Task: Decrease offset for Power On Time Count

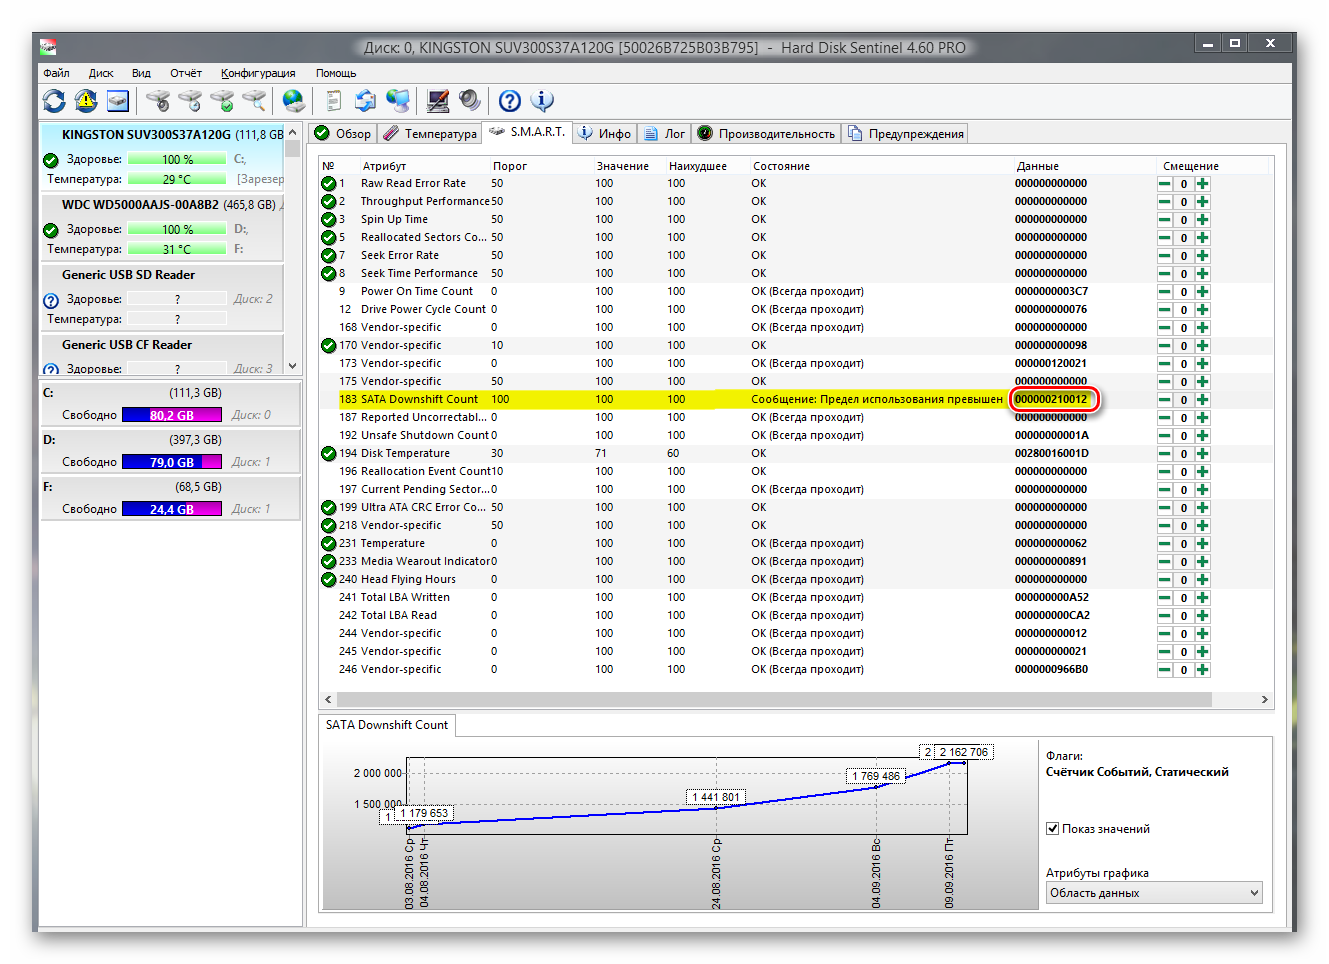Action: pos(1165,292)
